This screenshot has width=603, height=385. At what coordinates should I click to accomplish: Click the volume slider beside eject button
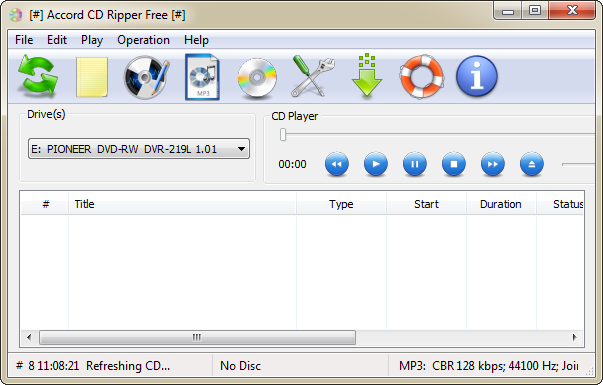(x=579, y=164)
